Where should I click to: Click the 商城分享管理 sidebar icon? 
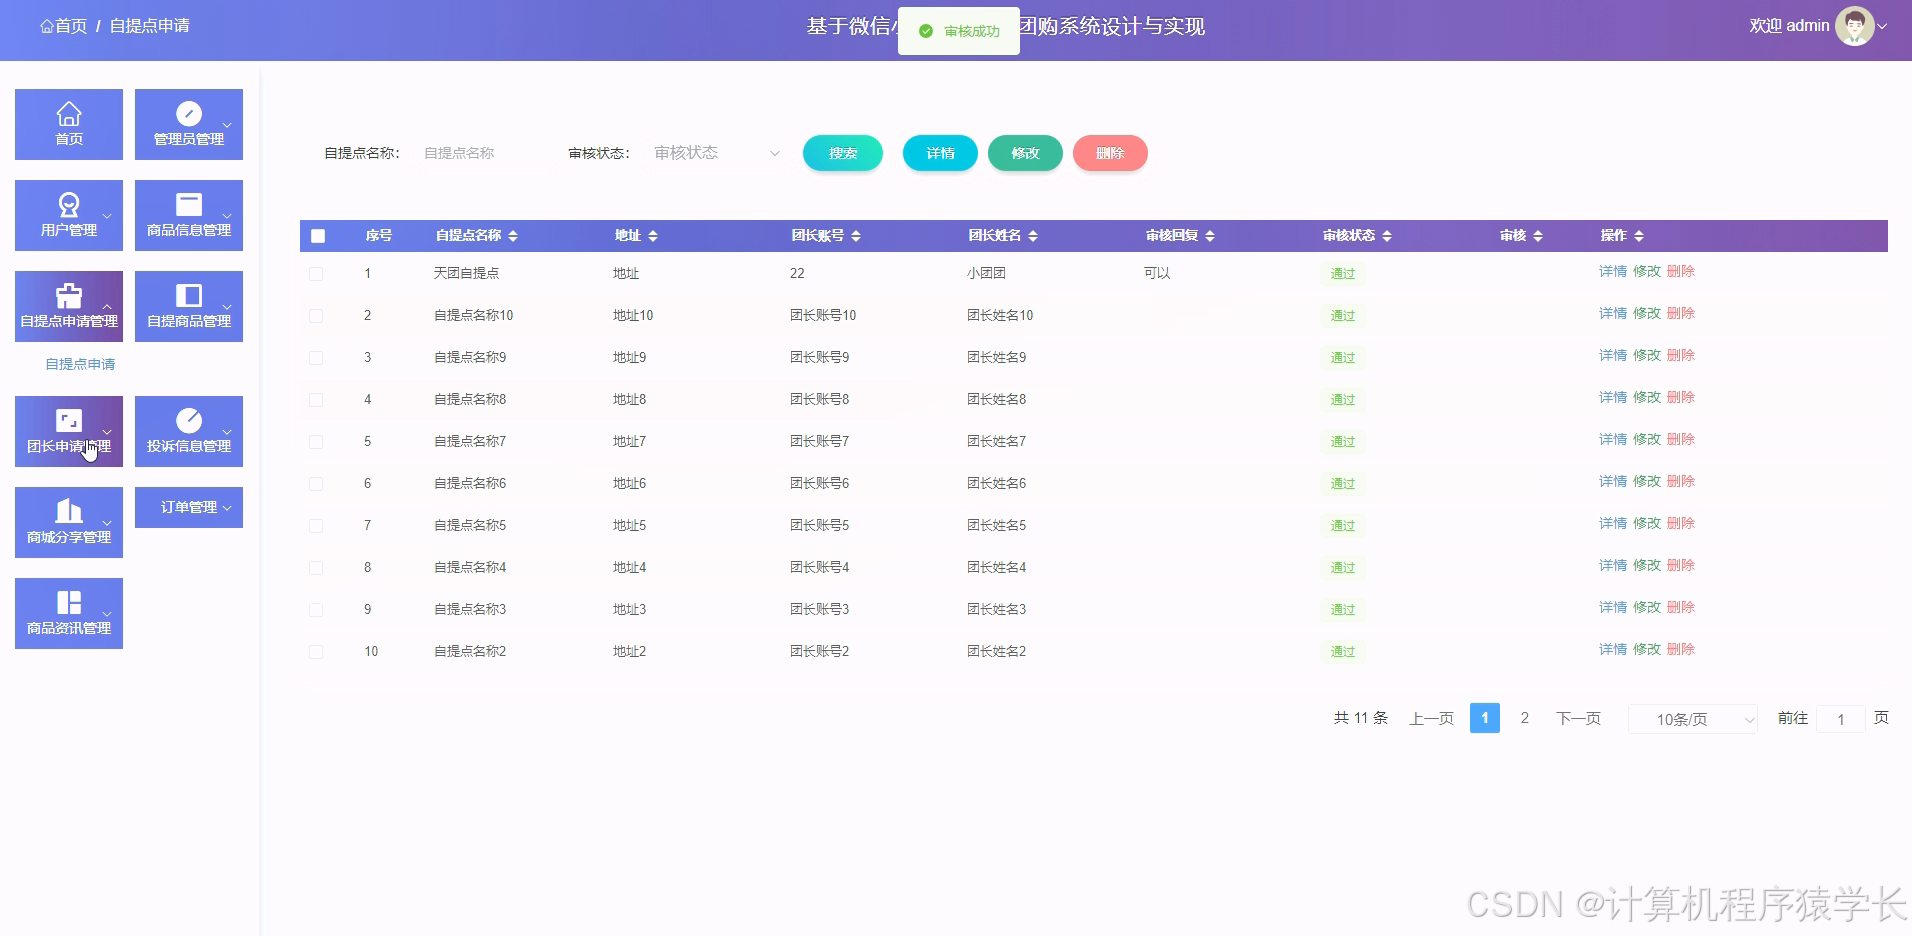click(68, 521)
